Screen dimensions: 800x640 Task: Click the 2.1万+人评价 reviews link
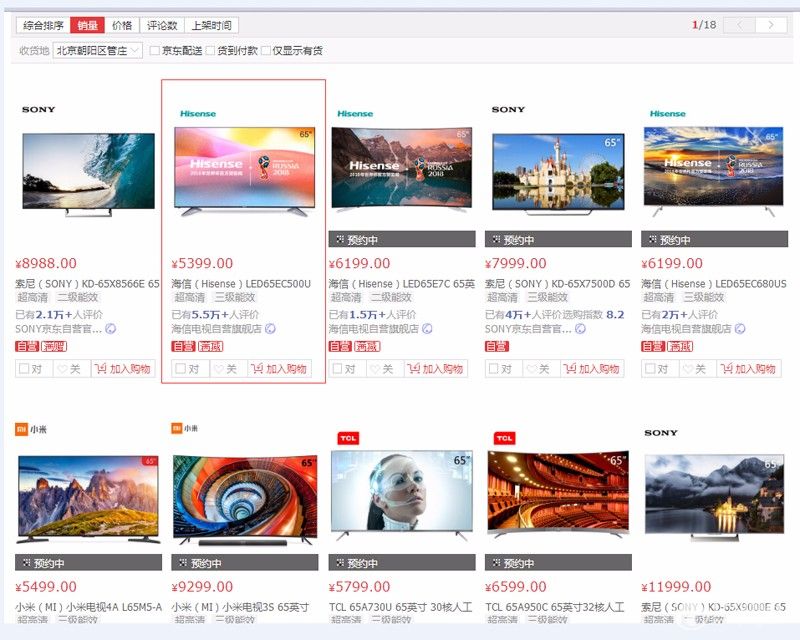tap(50, 315)
